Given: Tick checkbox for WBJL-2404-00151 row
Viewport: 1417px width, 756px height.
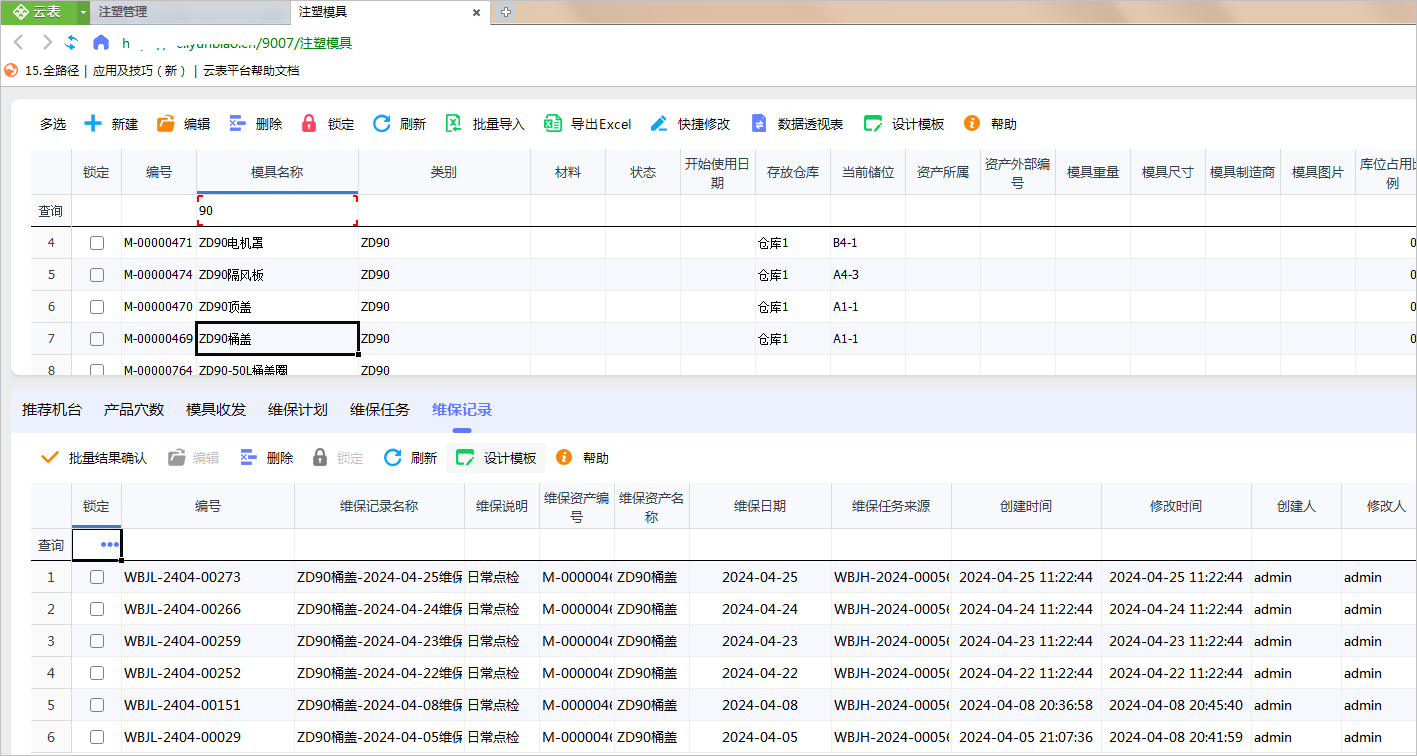Looking at the screenshot, I should click(x=97, y=705).
